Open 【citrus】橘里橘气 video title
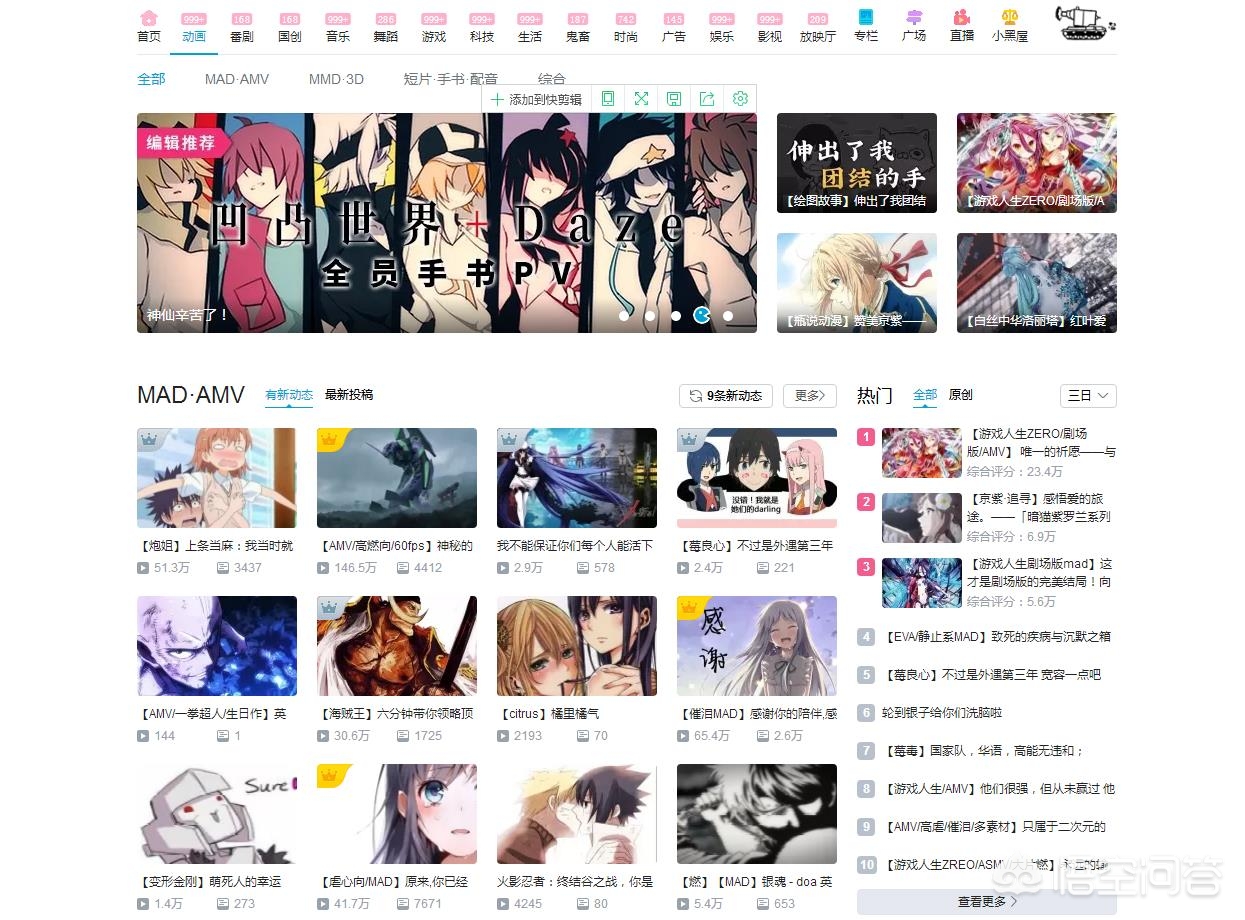Screen dimensions: 1245x920 (x=548, y=714)
